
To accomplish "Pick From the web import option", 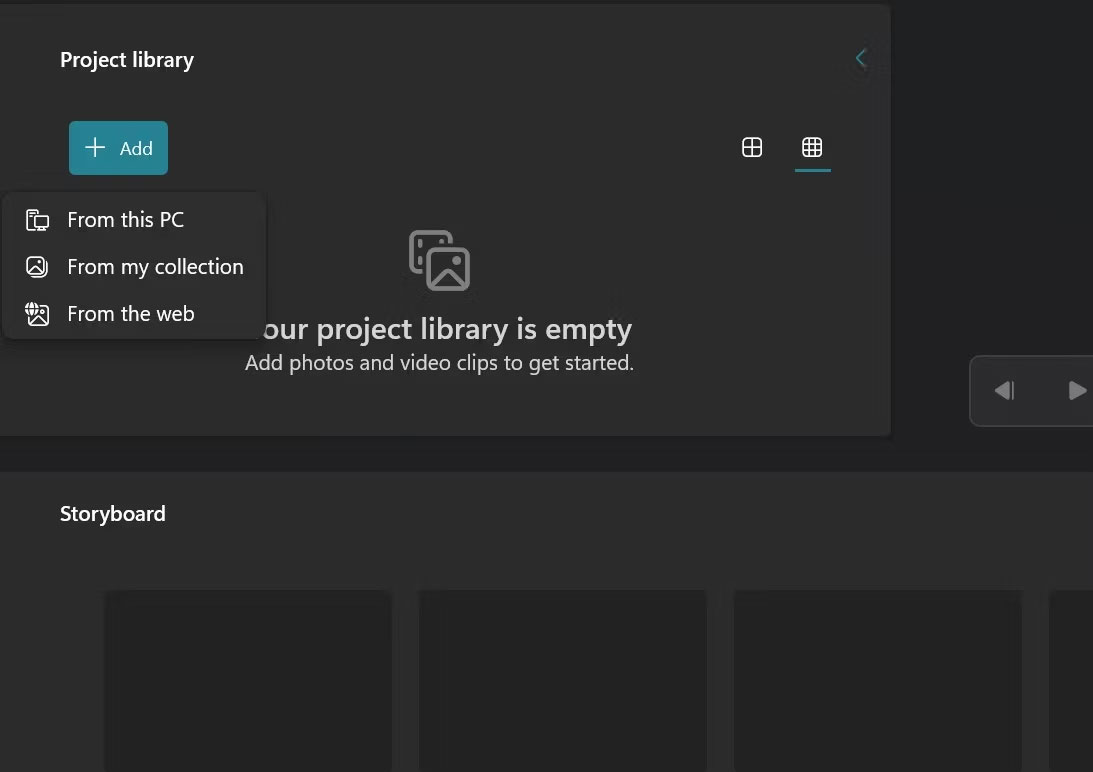I will click(130, 313).
